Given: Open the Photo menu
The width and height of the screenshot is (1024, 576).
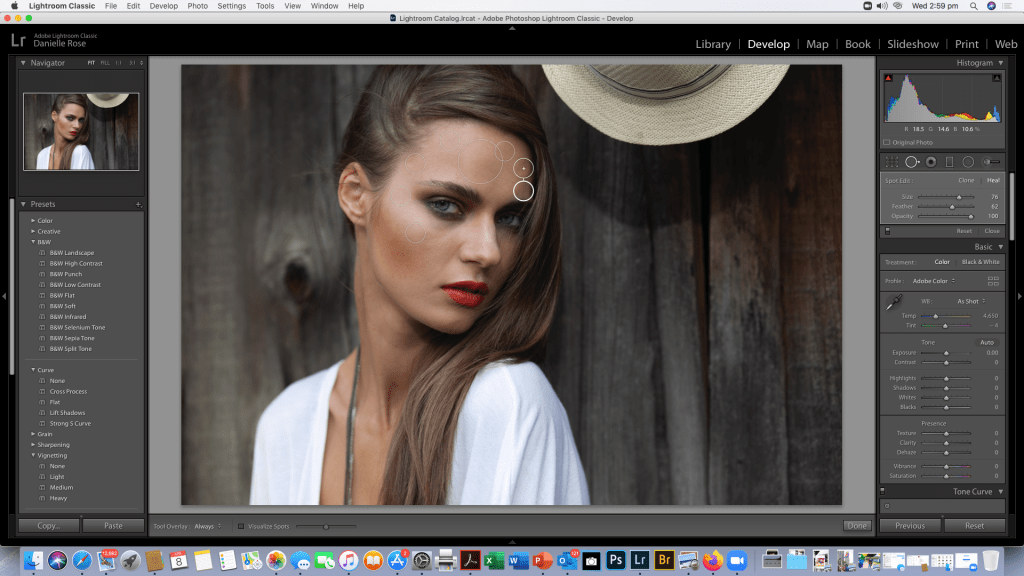Looking at the screenshot, I should point(198,6).
